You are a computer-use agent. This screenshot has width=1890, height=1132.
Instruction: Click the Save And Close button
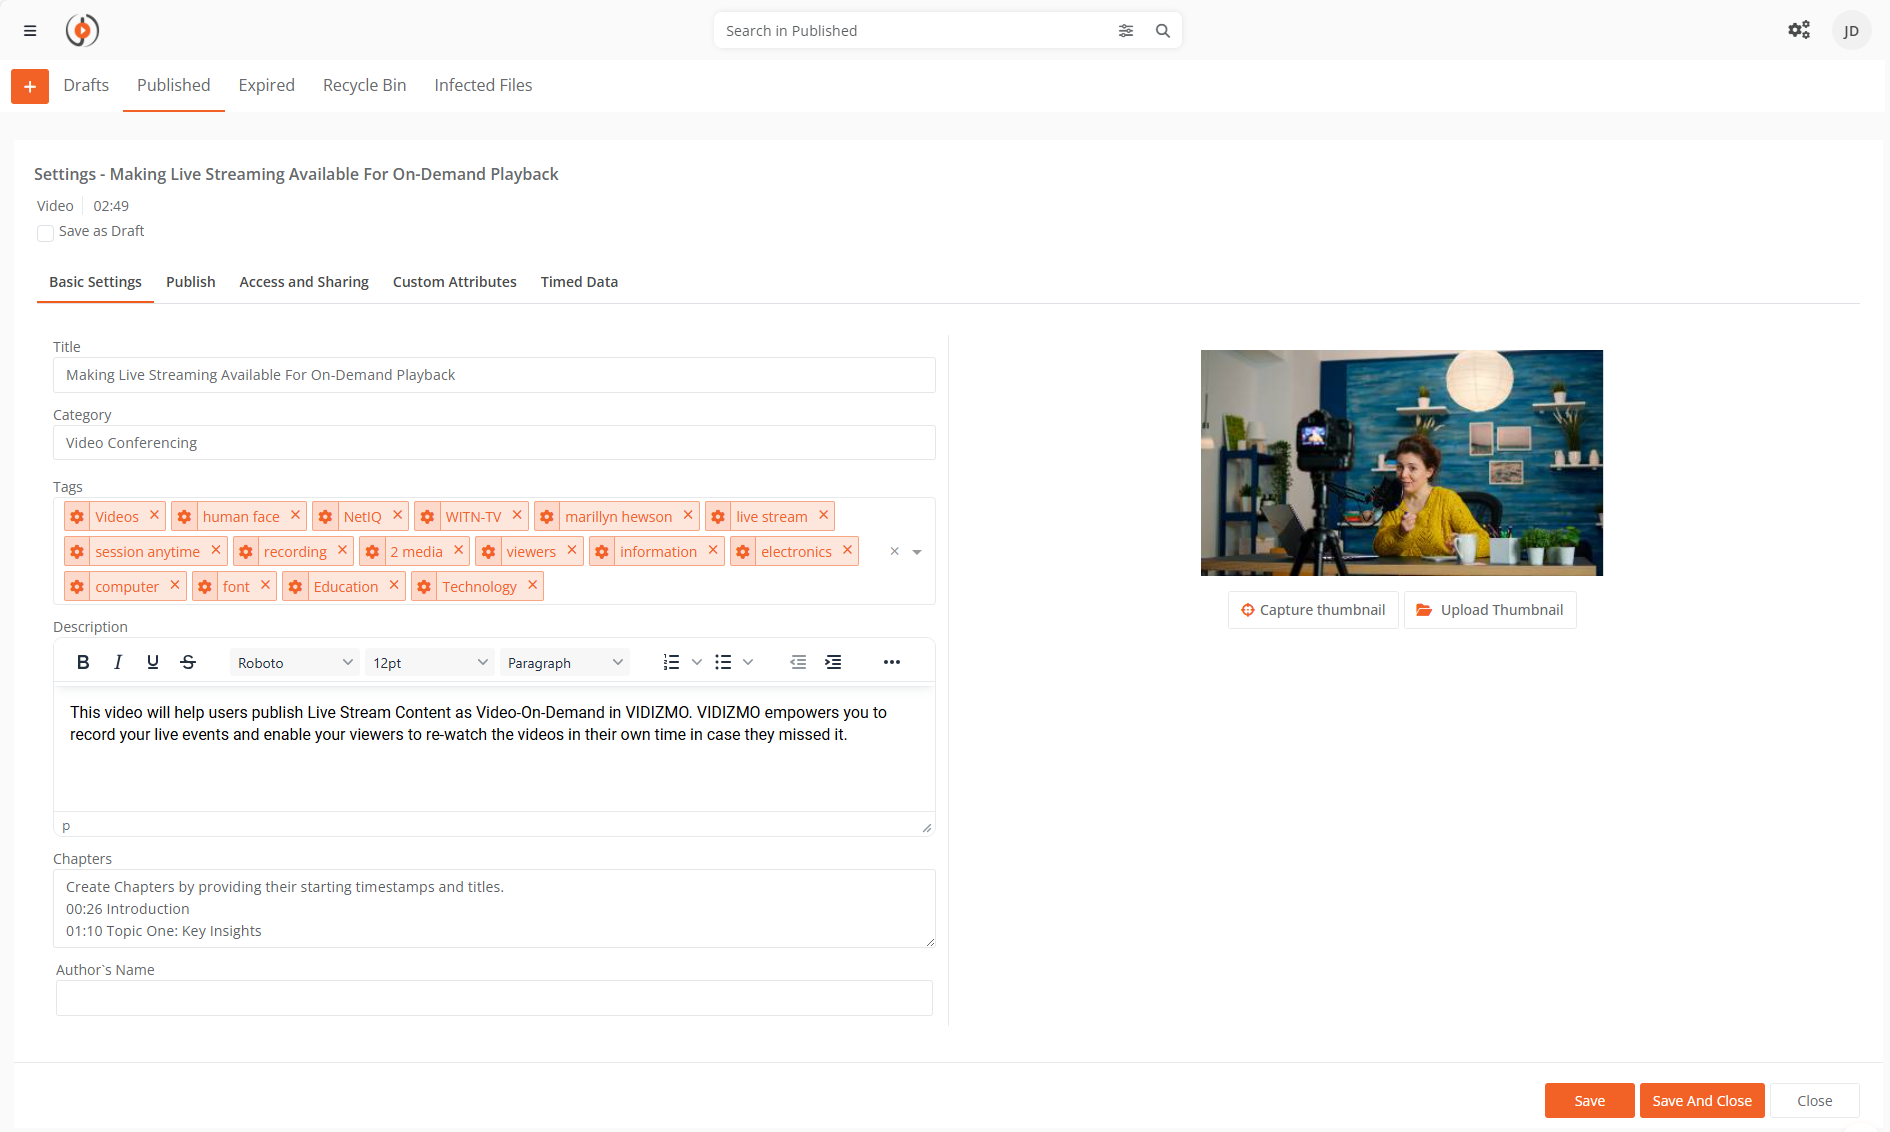click(x=1701, y=1101)
